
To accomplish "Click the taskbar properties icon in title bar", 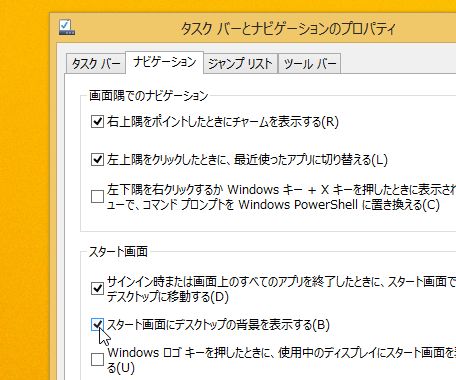I will point(67,28).
